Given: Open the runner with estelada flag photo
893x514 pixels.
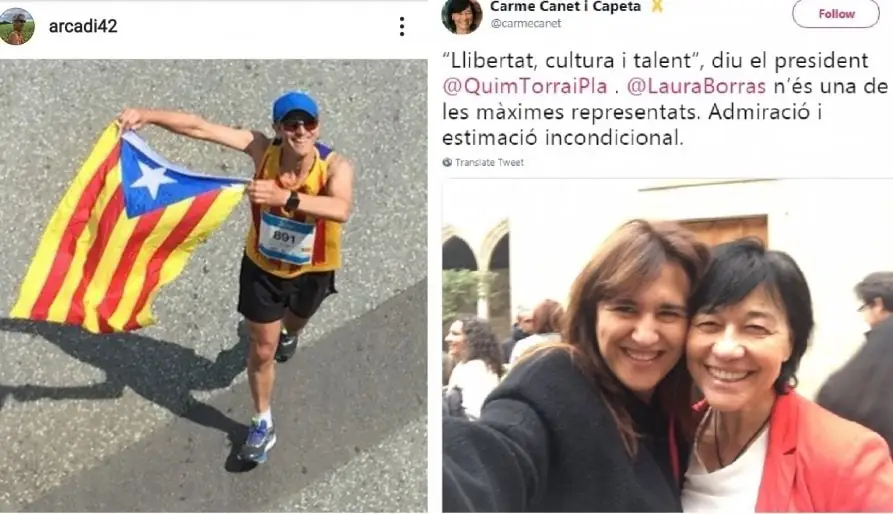Looking at the screenshot, I should (214, 286).
